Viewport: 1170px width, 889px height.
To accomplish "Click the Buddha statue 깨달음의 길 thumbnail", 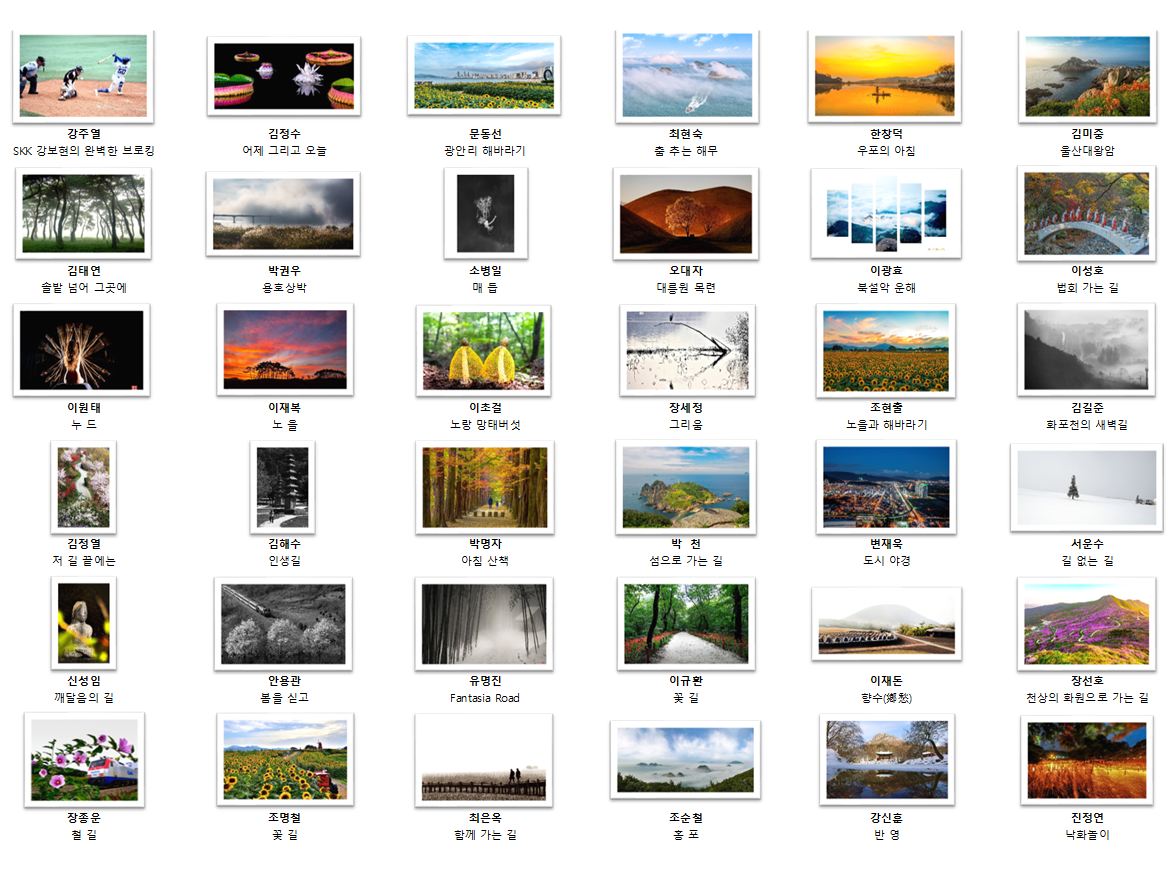I will 84,622.
